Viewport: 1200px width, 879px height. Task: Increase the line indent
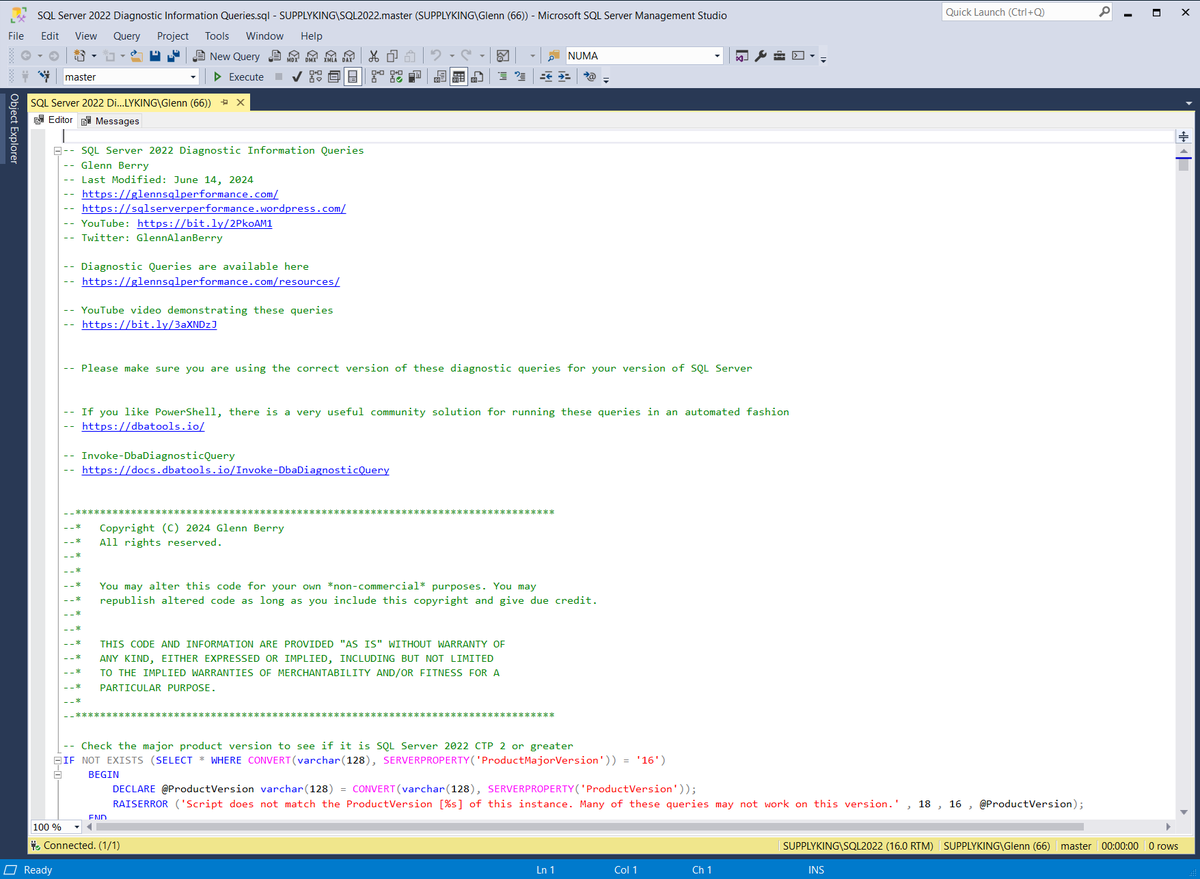[564, 77]
